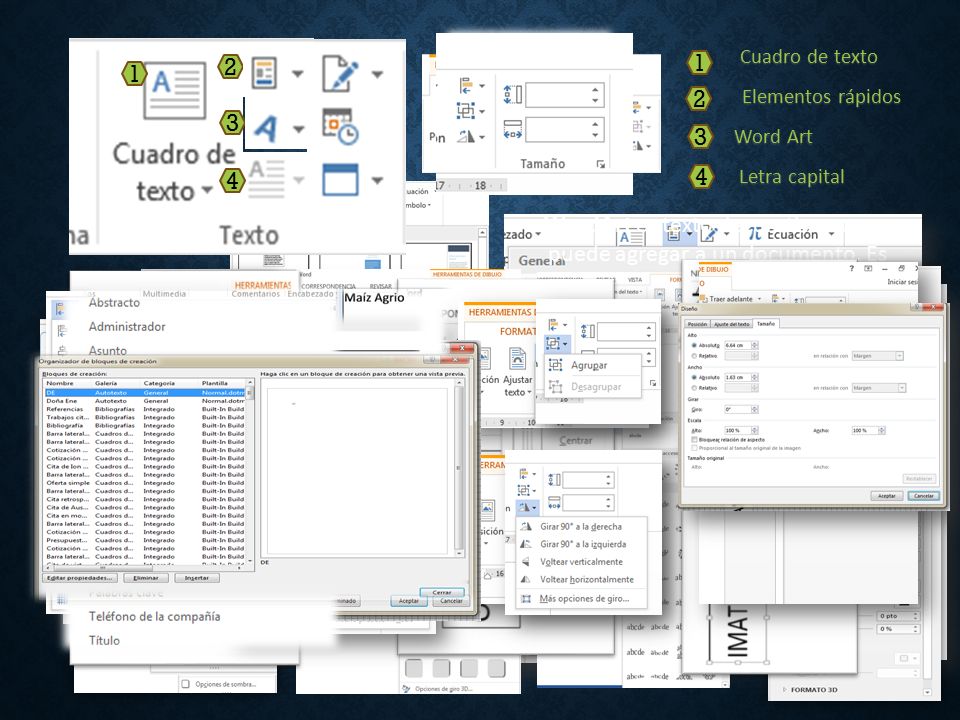
Task: Click the highlighted group icon above Agrupar
Action: (553, 343)
